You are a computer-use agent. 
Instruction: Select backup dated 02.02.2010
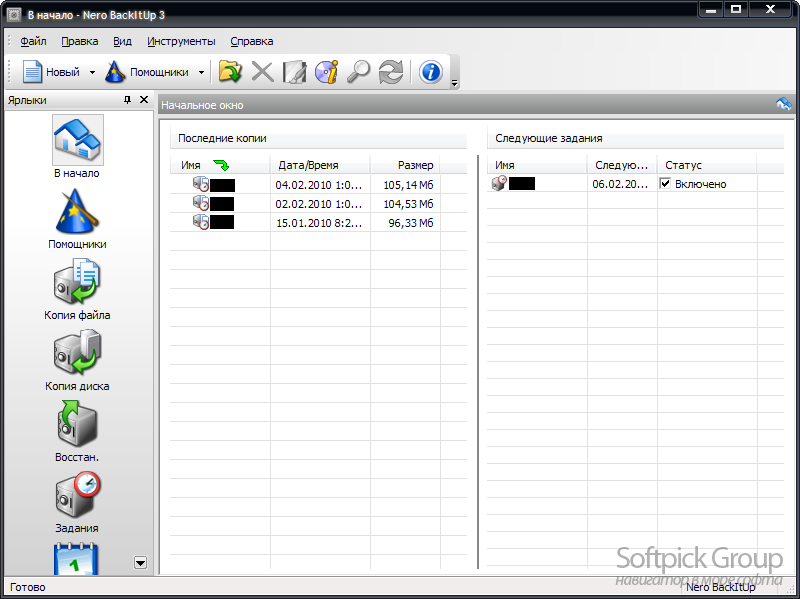(318, 204)
